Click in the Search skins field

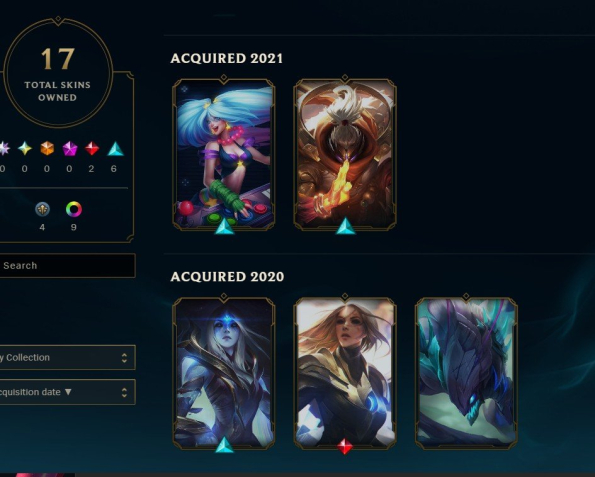(x=67, y=266)
